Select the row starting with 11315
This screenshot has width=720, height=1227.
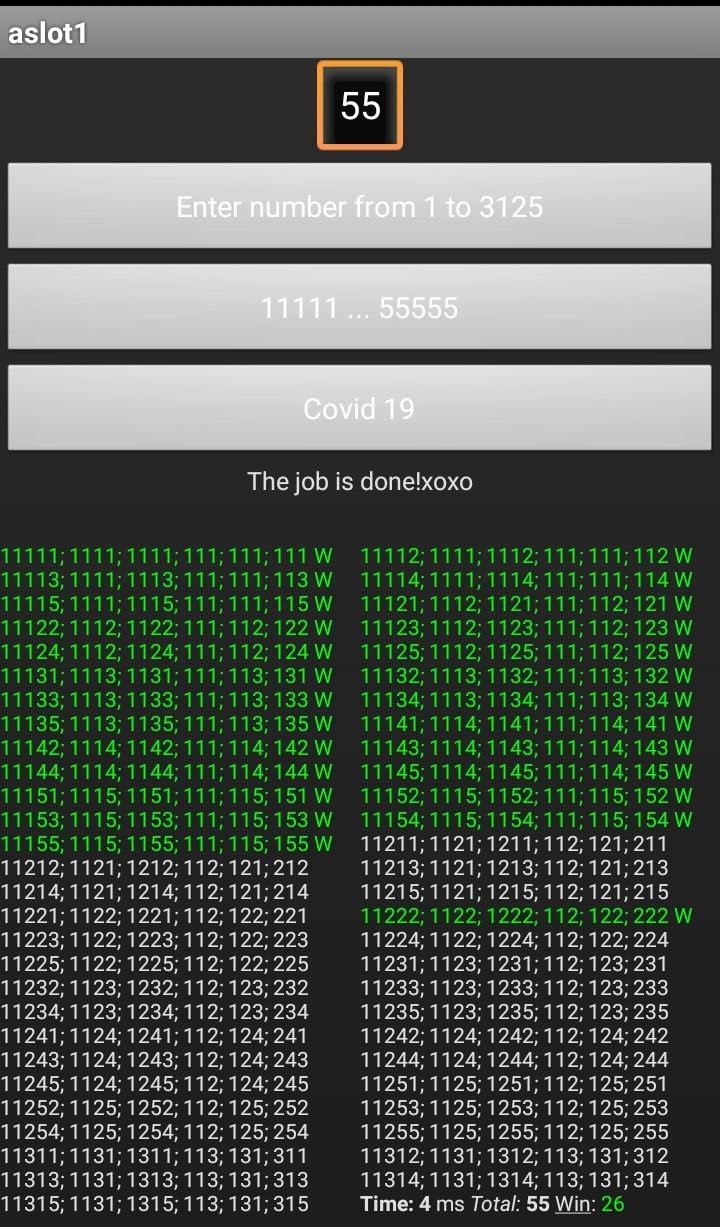pos(155,1203)
